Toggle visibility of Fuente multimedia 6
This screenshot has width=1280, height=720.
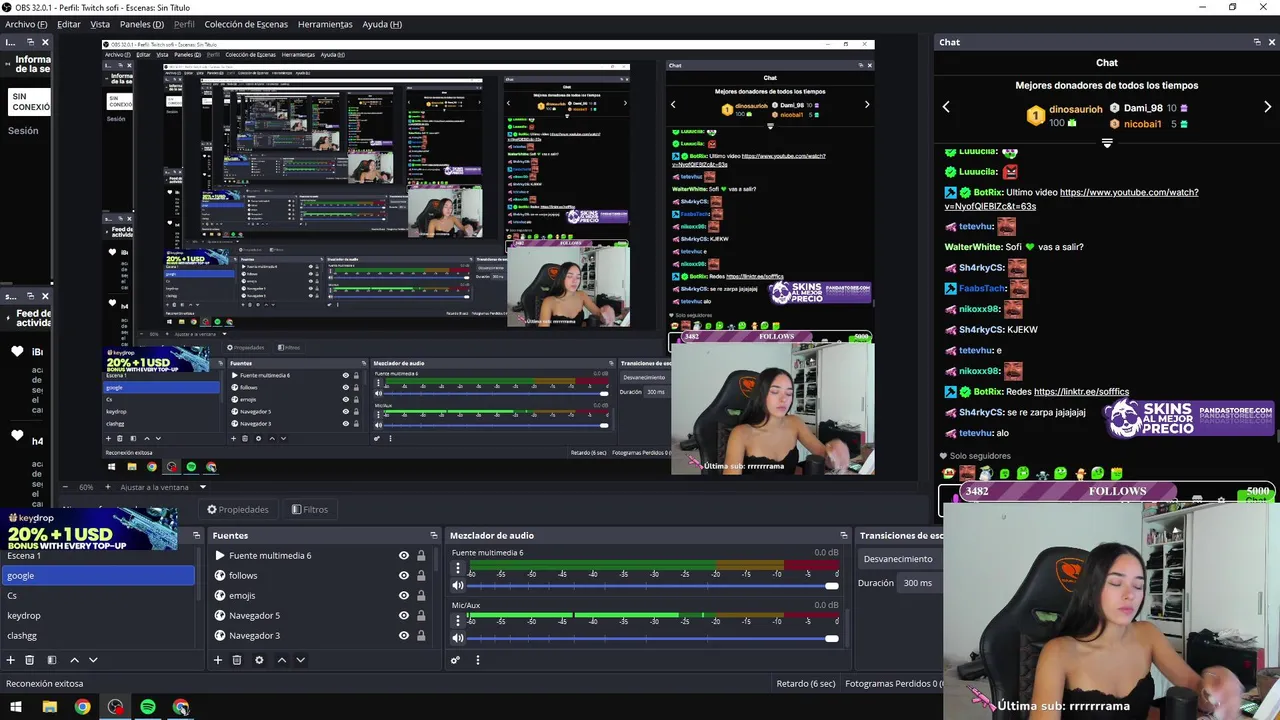point(404,556)
